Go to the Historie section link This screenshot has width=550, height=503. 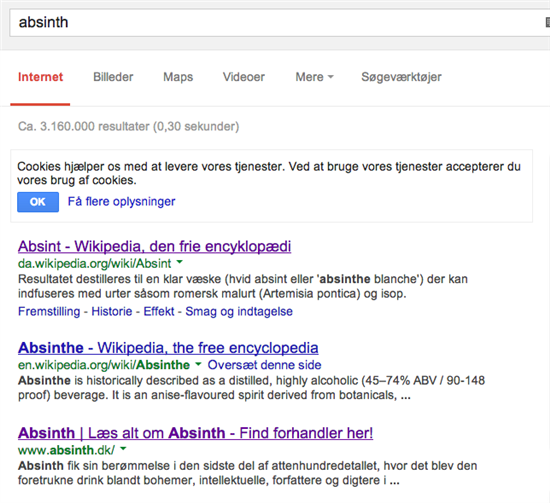[x=112, y=311]
